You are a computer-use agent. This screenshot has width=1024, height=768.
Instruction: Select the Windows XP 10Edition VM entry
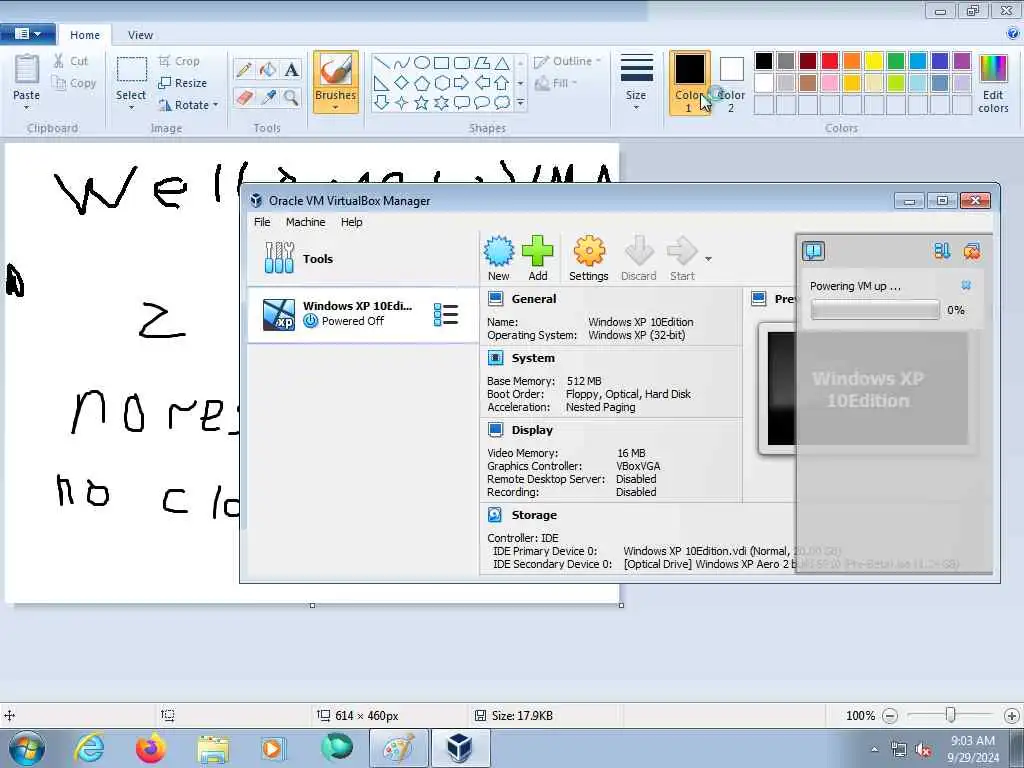click(363, 314)
